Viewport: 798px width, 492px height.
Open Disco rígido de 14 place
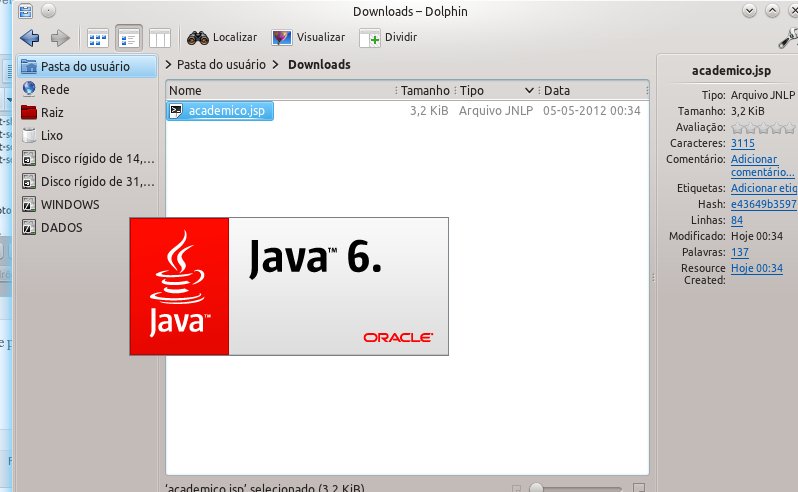pos(88,159)
